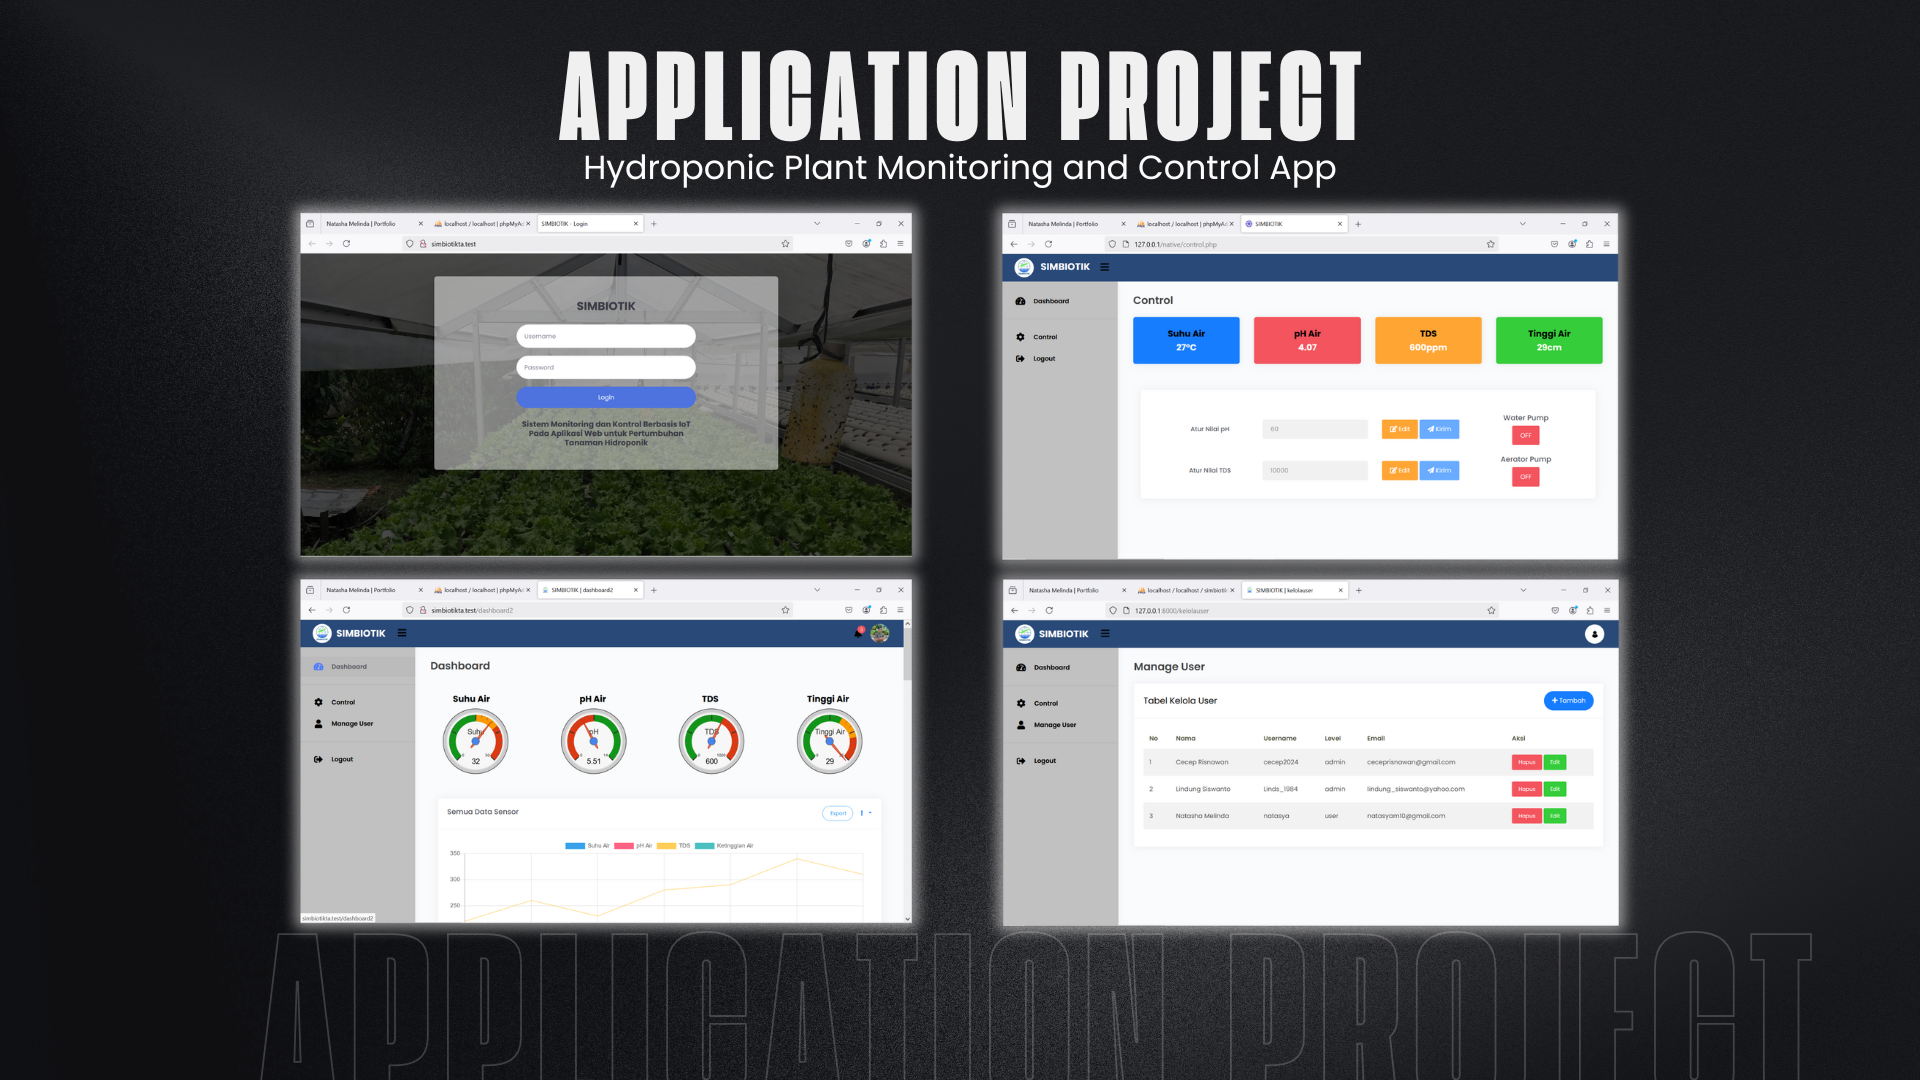Screen dimensions: 1920x1080
Task: Select phpMyAdmin tab in Control window
Action: tap(1184, 224)
